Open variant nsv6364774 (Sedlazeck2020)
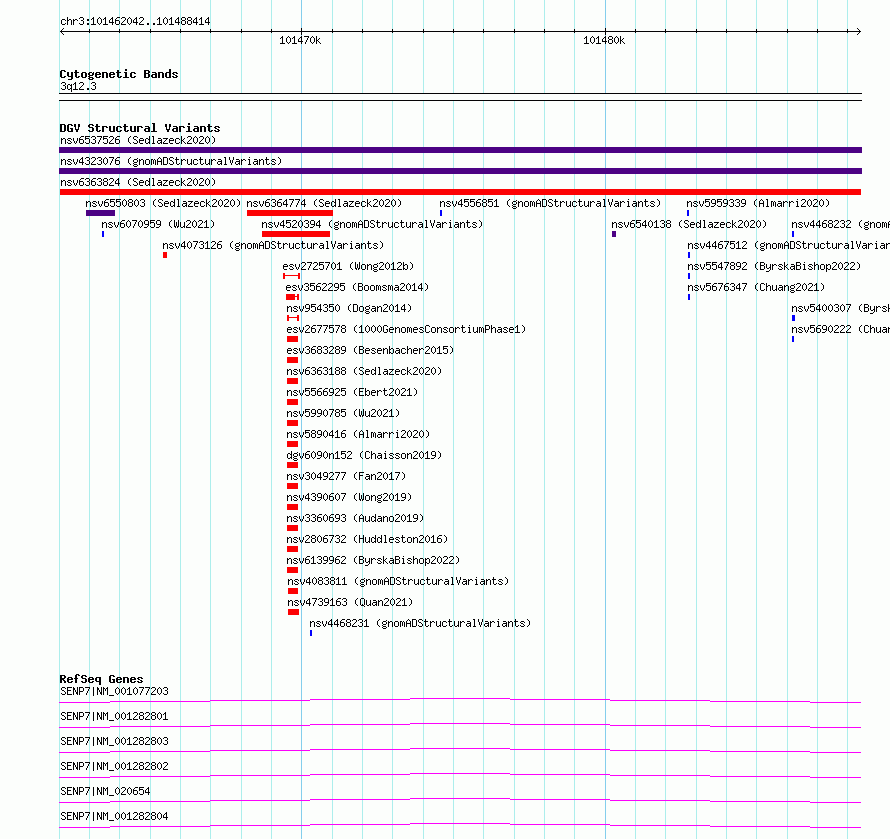 click(324, 203)
